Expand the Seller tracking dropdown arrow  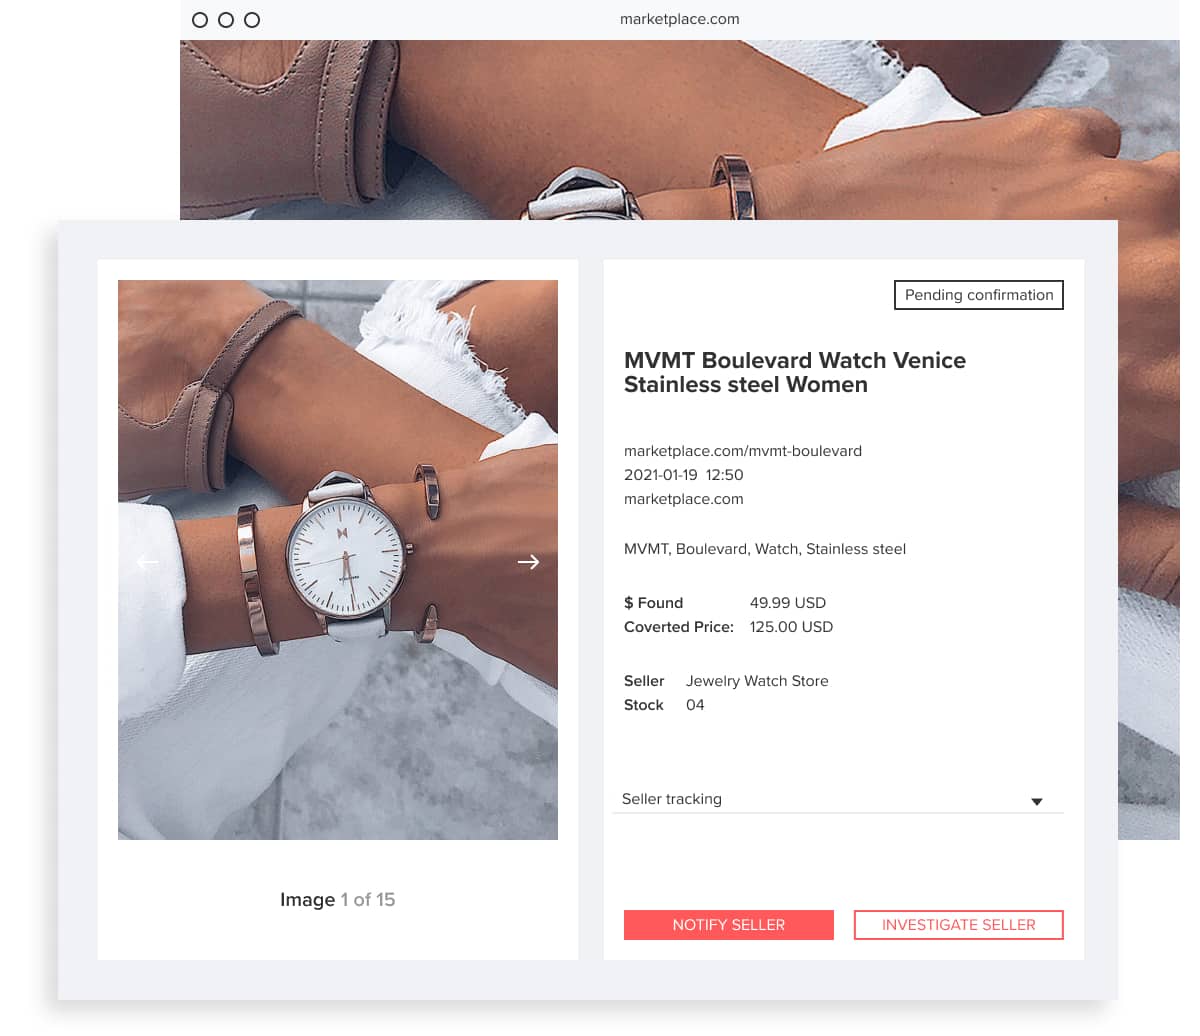coord(1037,802)
